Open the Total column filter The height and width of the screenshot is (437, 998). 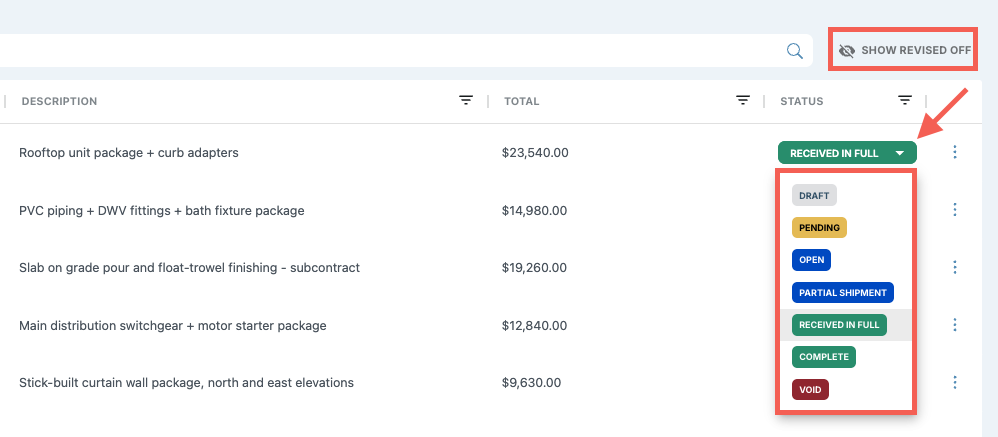(742, 101)
